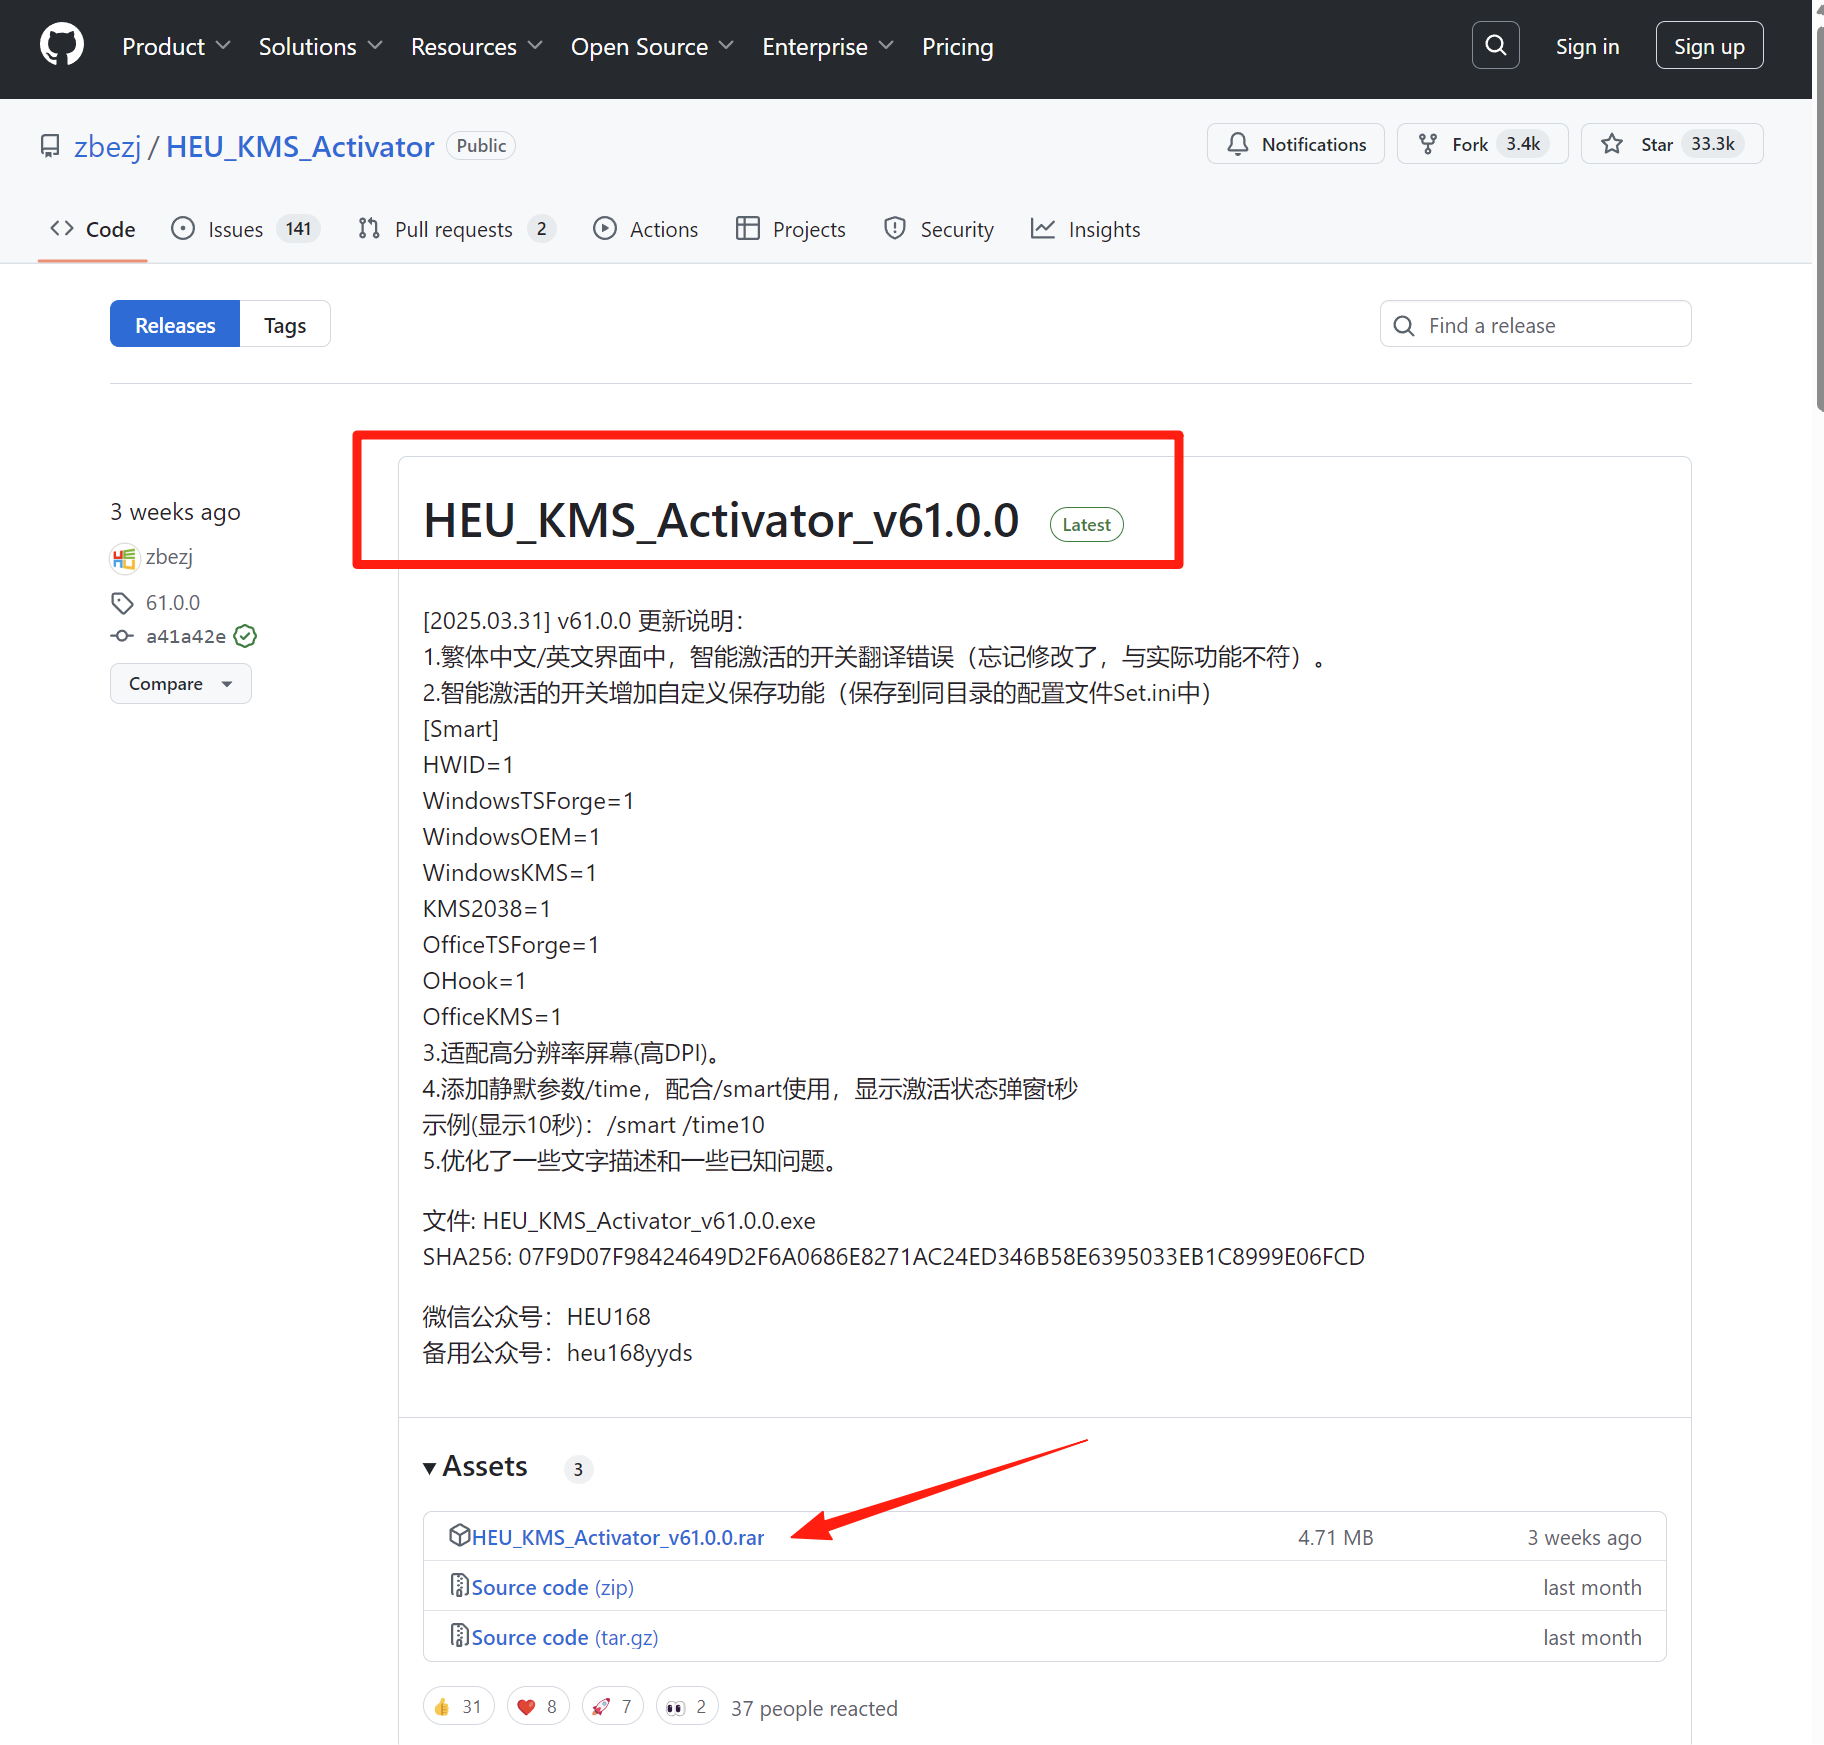The height and width of the screenshot is (1745, 1824).
Task: Click the tag icon beside 61.0.0
Action: point(123,602)
